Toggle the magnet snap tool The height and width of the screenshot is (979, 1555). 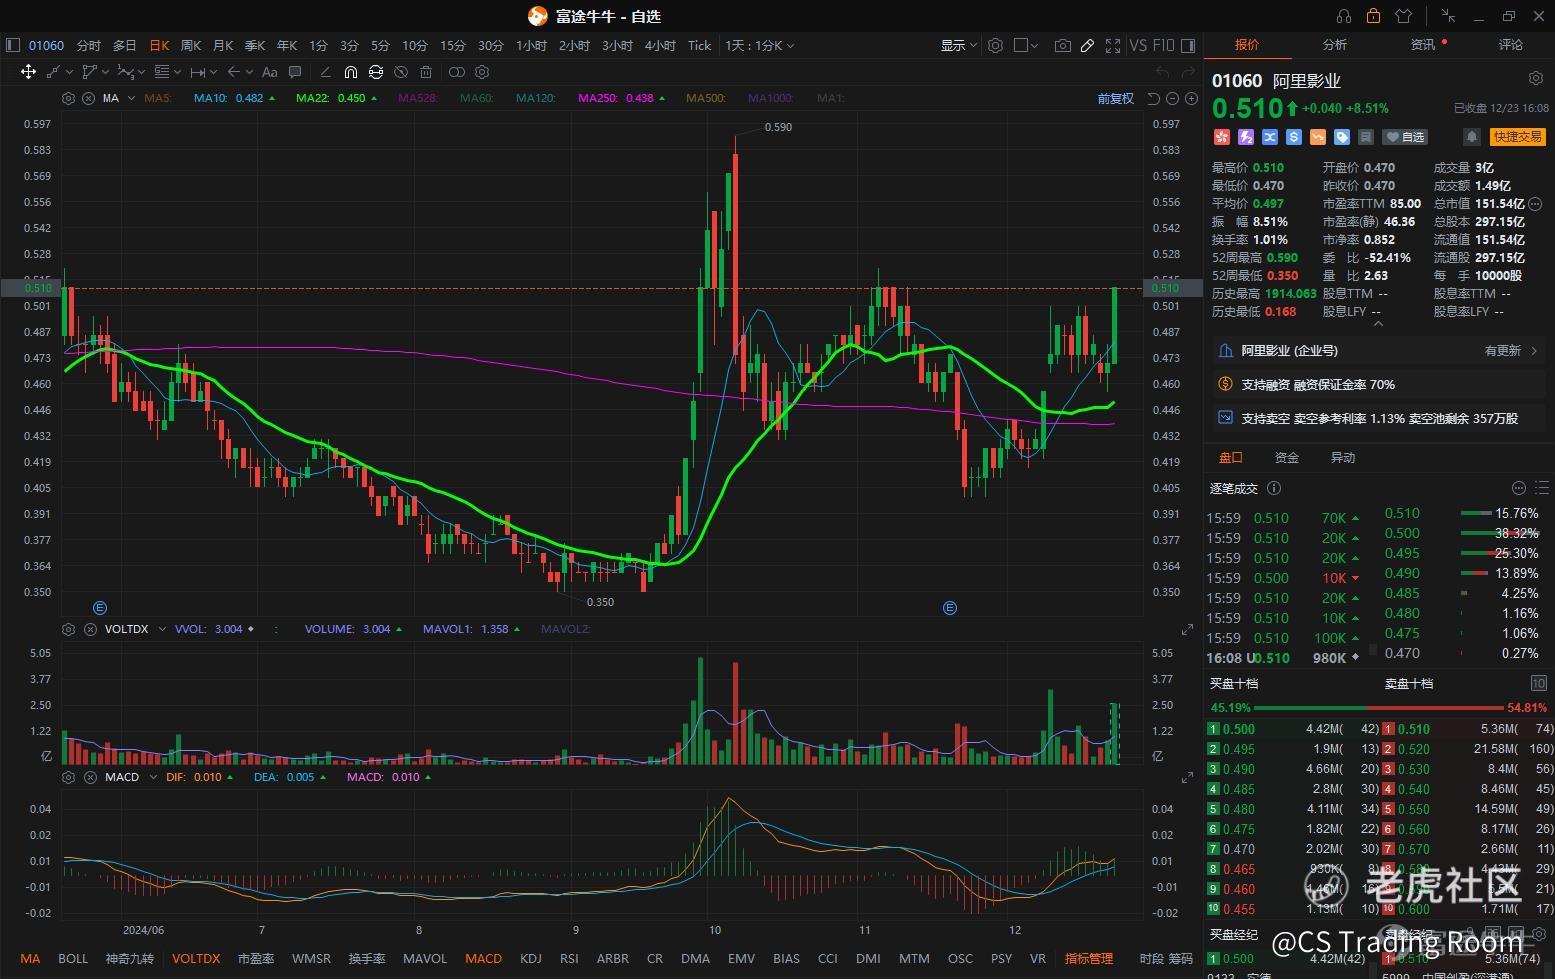click(350, 72)
